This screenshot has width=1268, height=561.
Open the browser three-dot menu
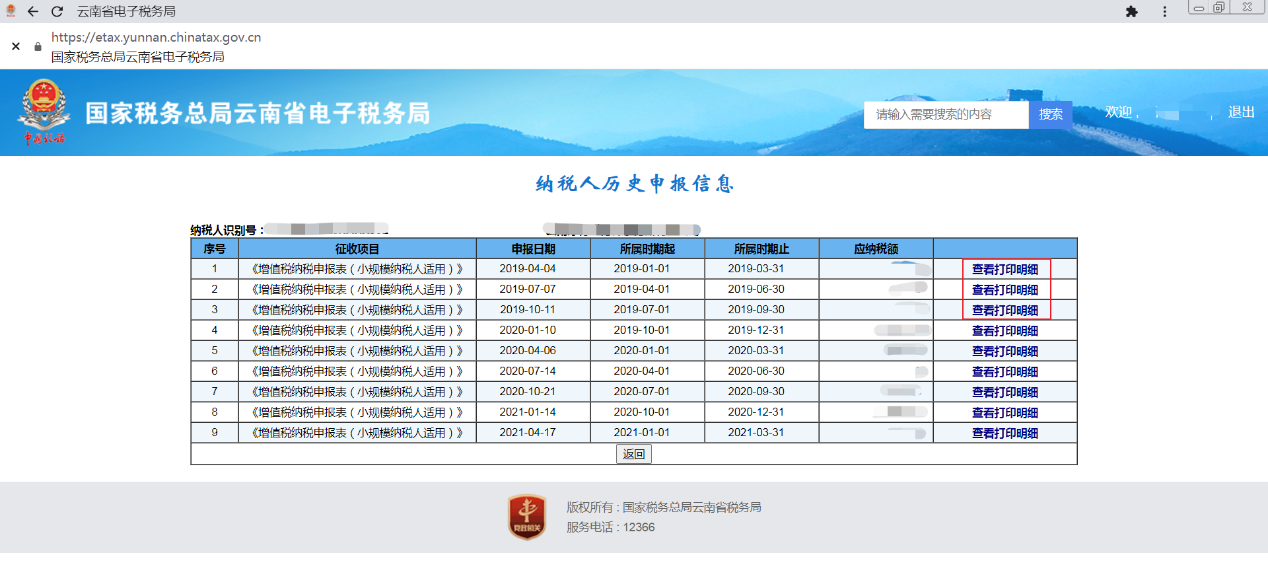[1165, 11]
